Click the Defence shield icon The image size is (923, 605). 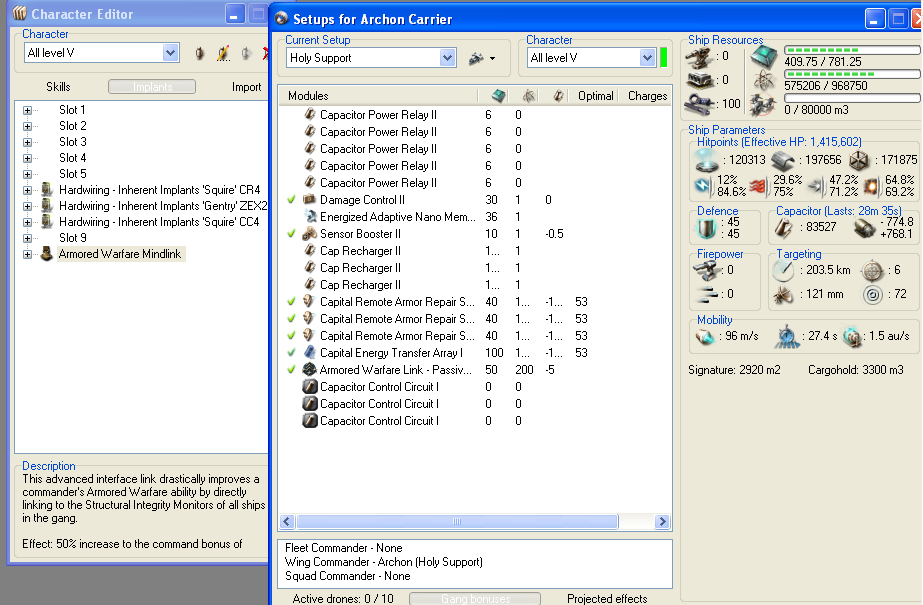click(x=706, y=228)
